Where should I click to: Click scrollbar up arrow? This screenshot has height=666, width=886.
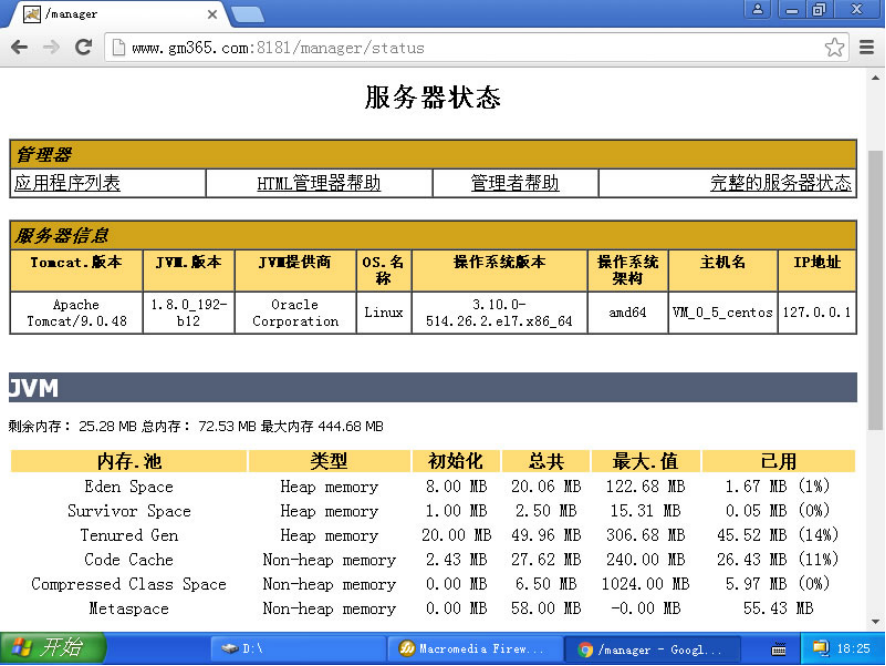pyautogui.click(x=875, y=78)
